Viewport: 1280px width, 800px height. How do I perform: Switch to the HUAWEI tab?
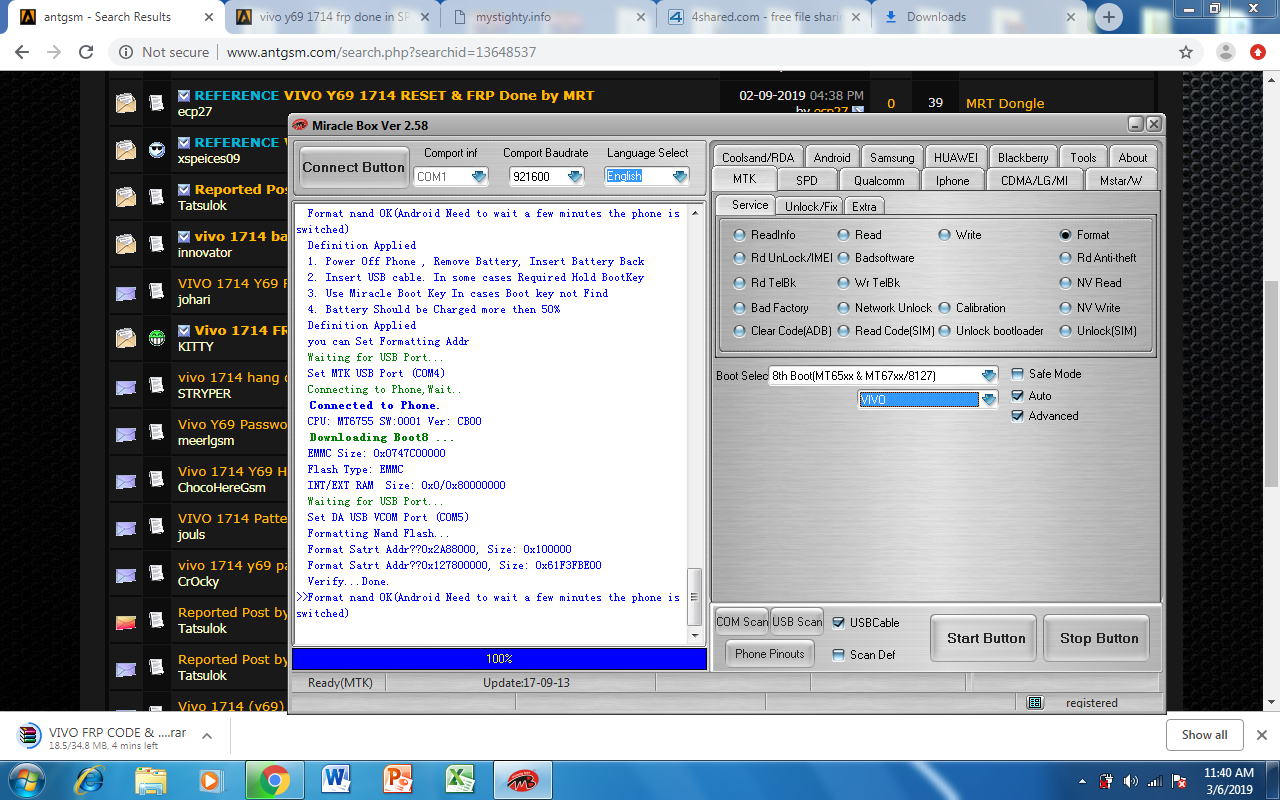click(x=956, y=158)
